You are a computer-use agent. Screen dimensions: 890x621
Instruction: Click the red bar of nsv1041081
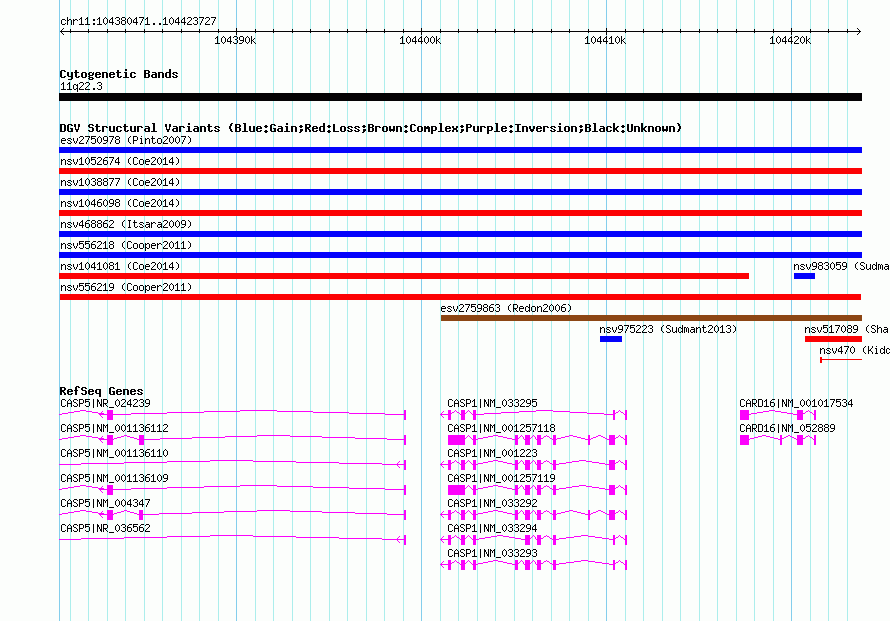404,276
